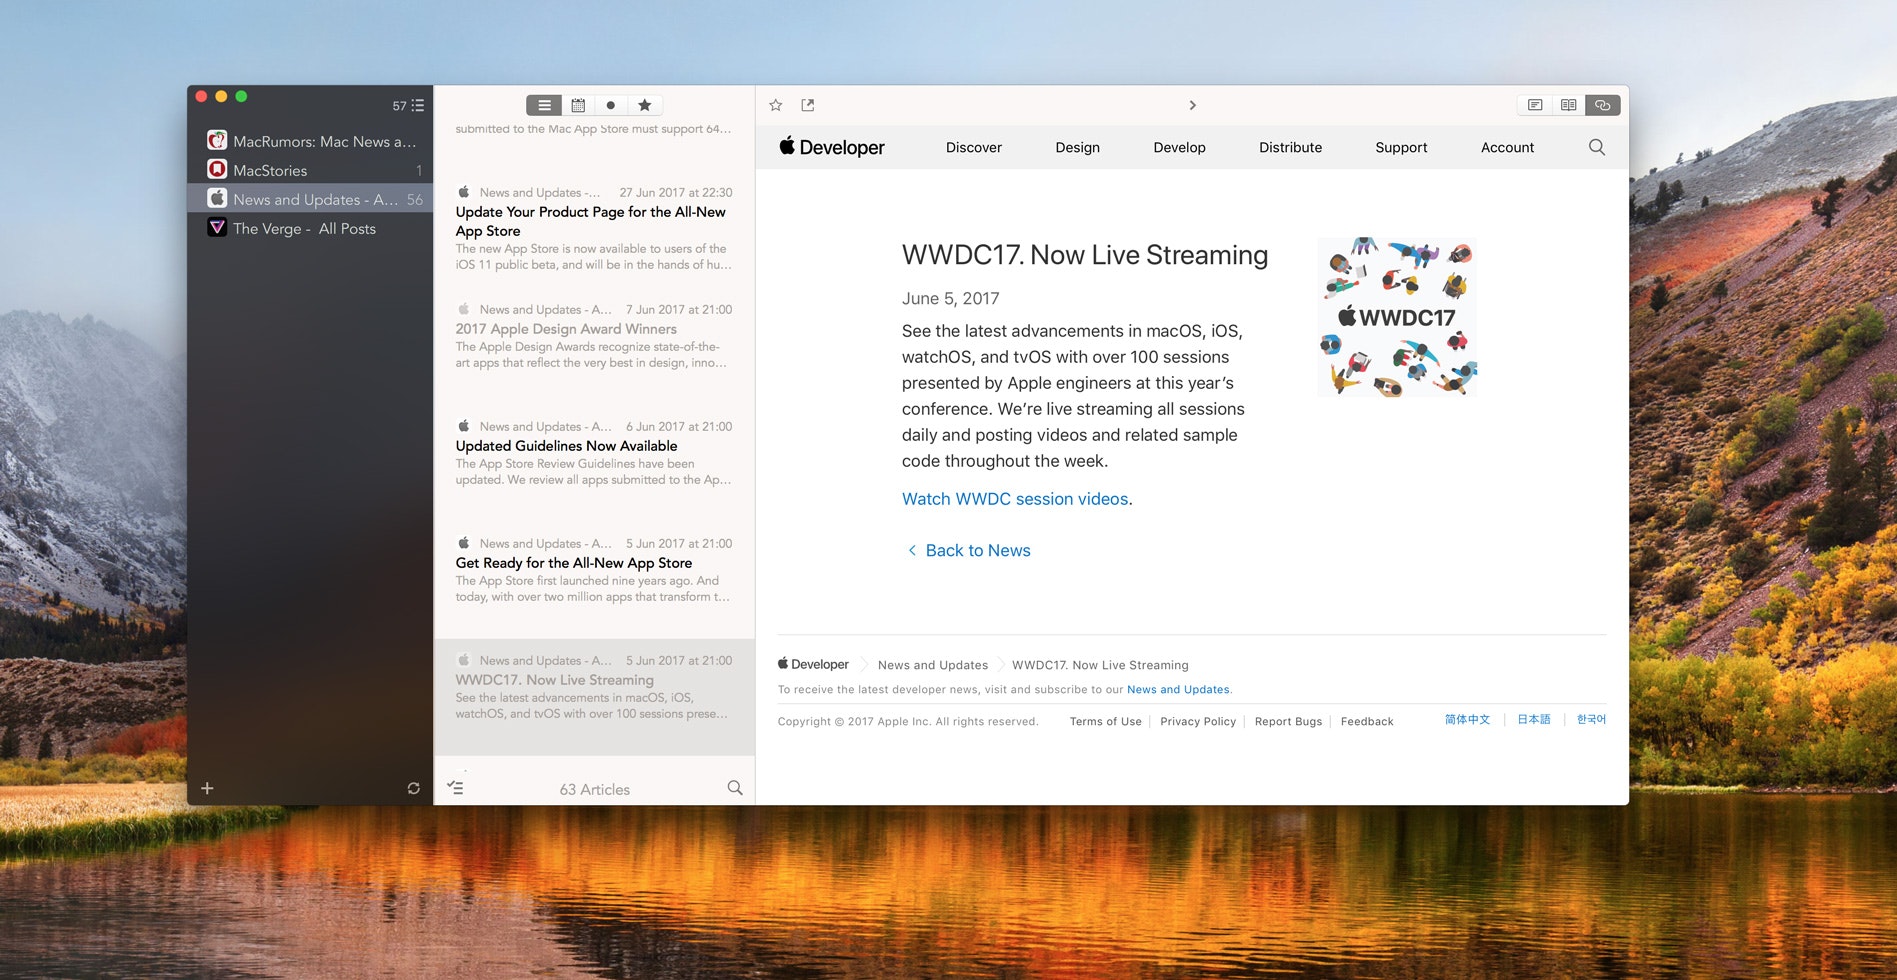Screen dimensions: 1897x980
Task: Open Distribute menu item
Action: [x=1291, y=147]
